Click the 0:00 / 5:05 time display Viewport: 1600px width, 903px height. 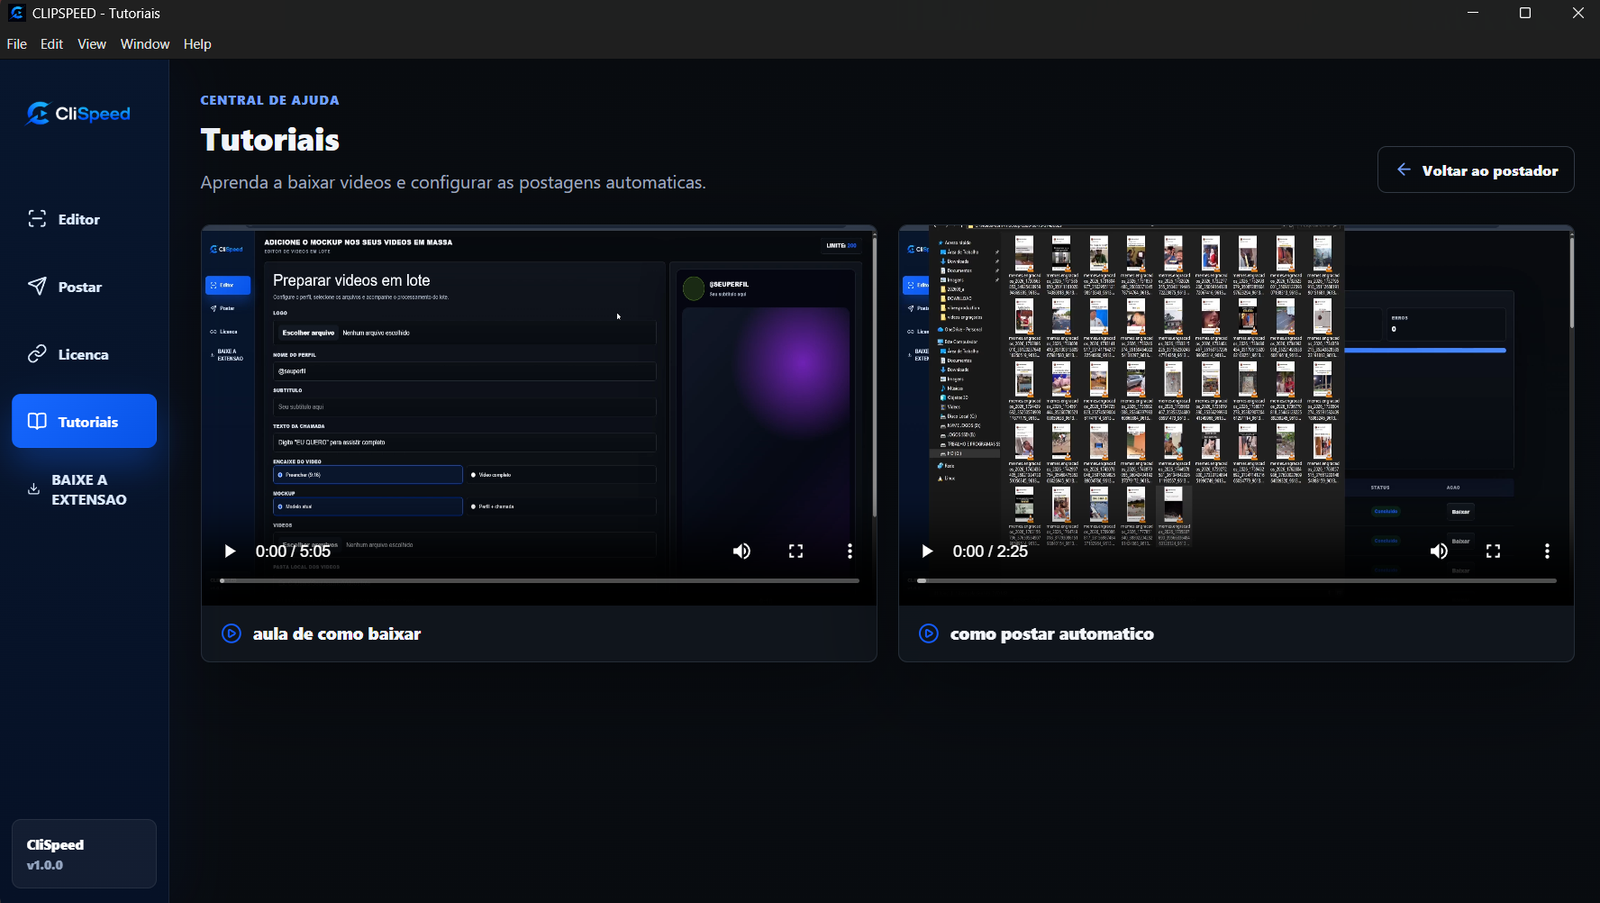[x=293, y=551]
